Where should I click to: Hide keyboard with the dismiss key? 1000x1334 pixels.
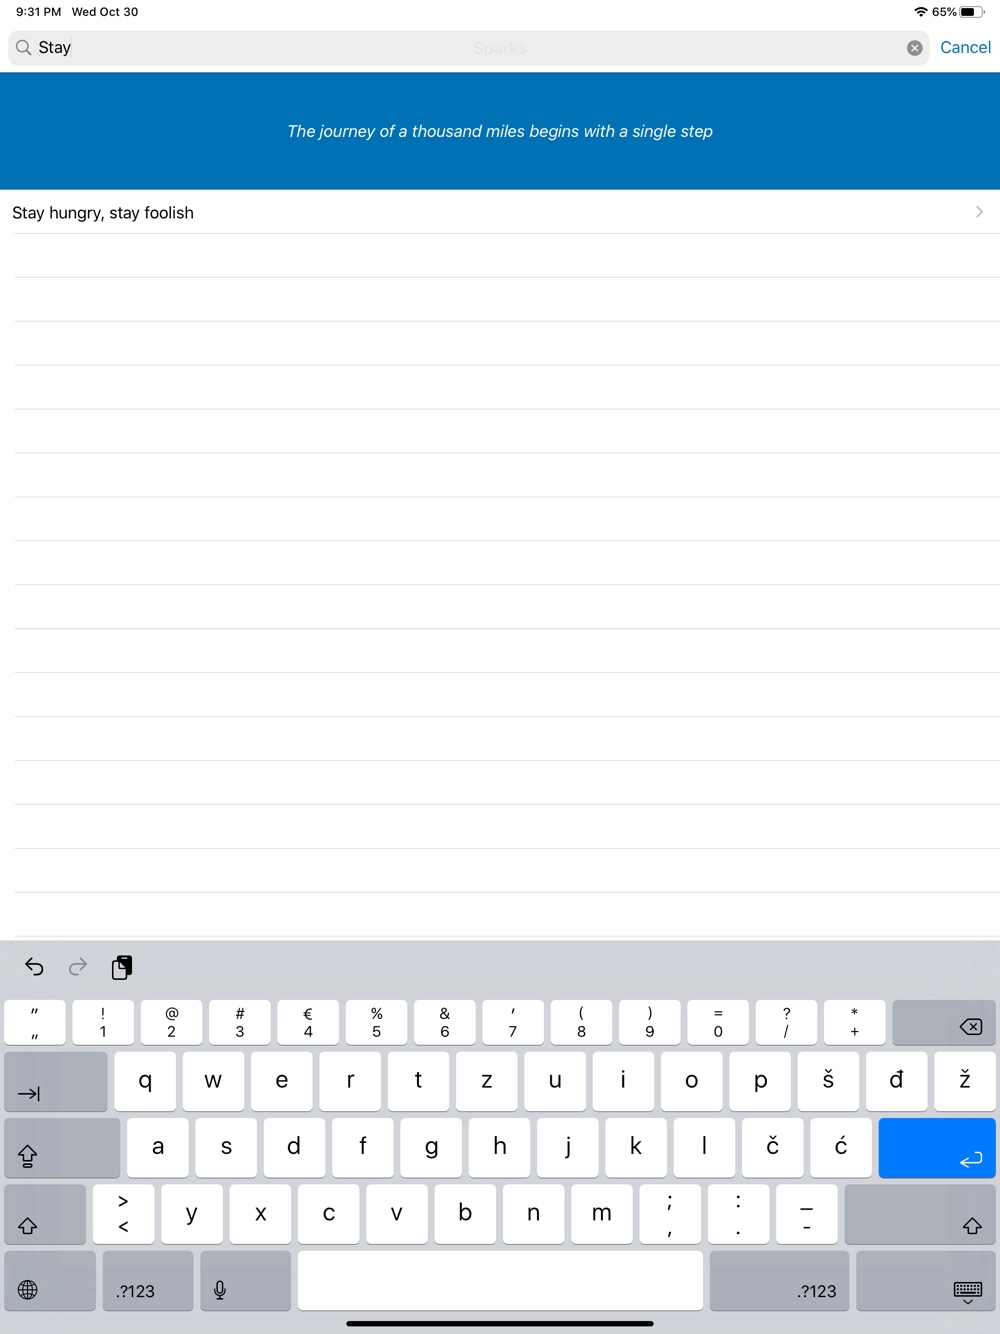coord(926,1281)
